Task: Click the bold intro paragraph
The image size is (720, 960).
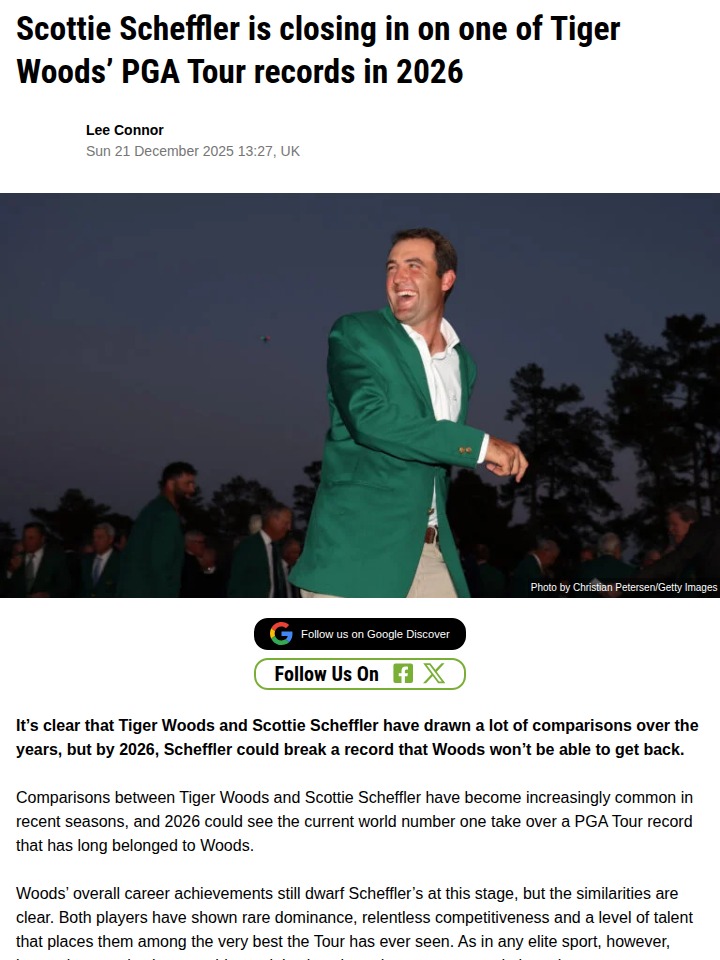Action: point(357,737)
